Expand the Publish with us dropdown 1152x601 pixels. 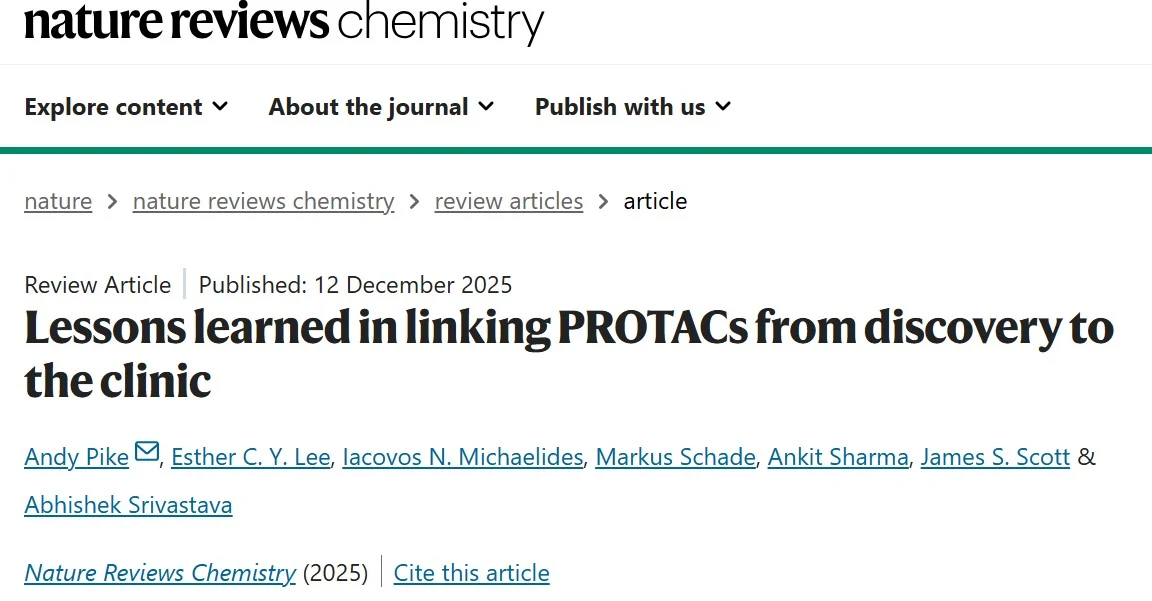619,107
